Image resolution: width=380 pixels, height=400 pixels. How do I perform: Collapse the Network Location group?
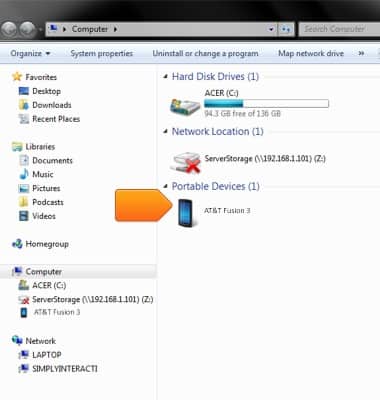click(x=165, y=132)
